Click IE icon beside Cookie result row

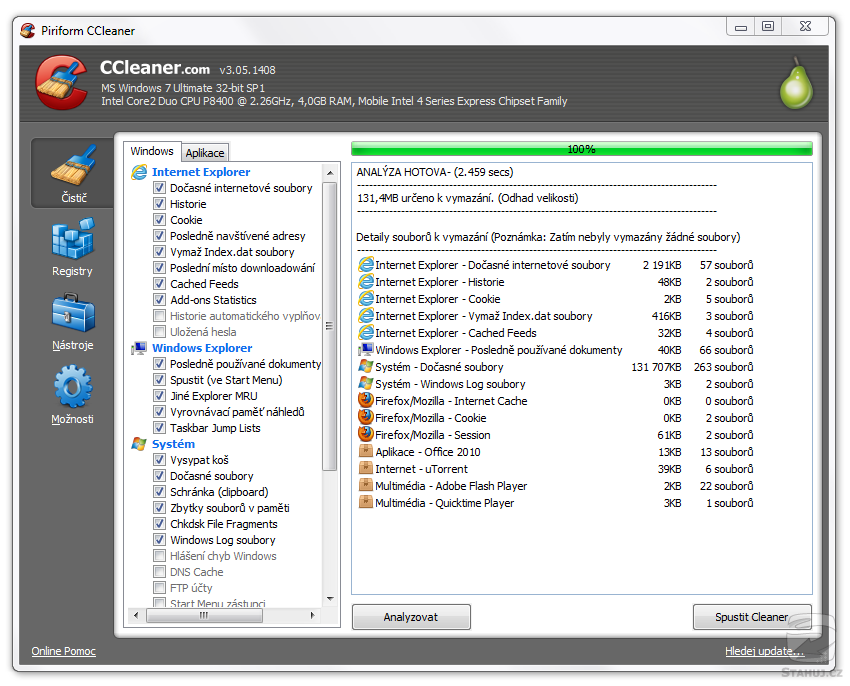click(x=366, y=299)
